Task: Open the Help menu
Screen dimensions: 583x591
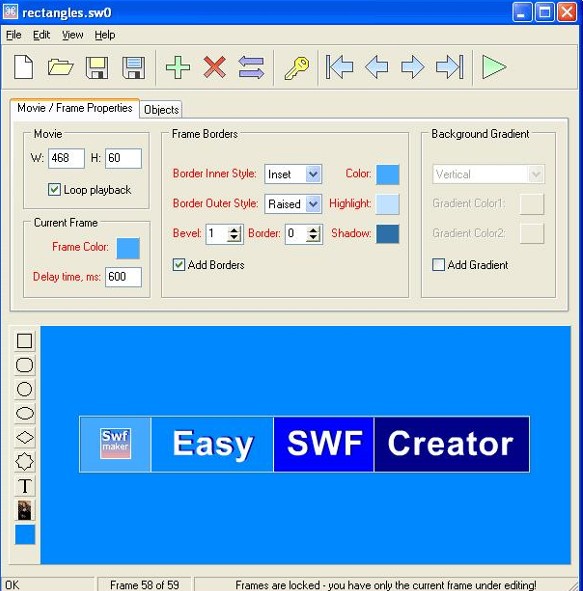Action: click(x=105, y=35)
